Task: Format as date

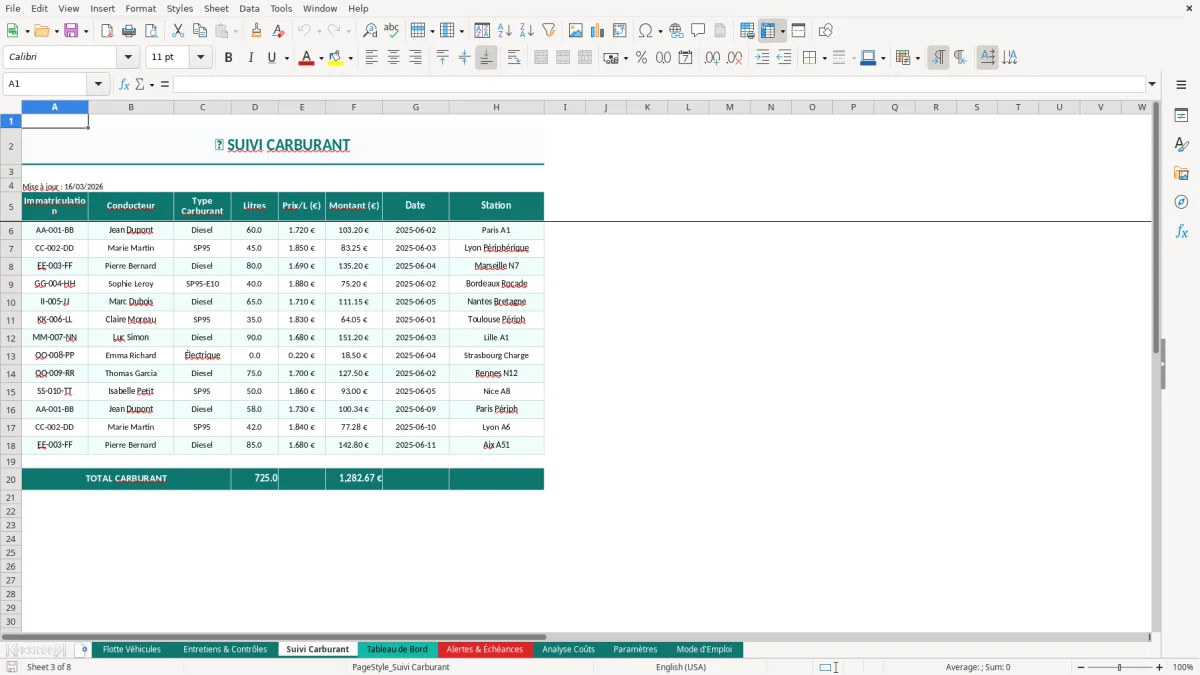Action: tap(685, 58)
